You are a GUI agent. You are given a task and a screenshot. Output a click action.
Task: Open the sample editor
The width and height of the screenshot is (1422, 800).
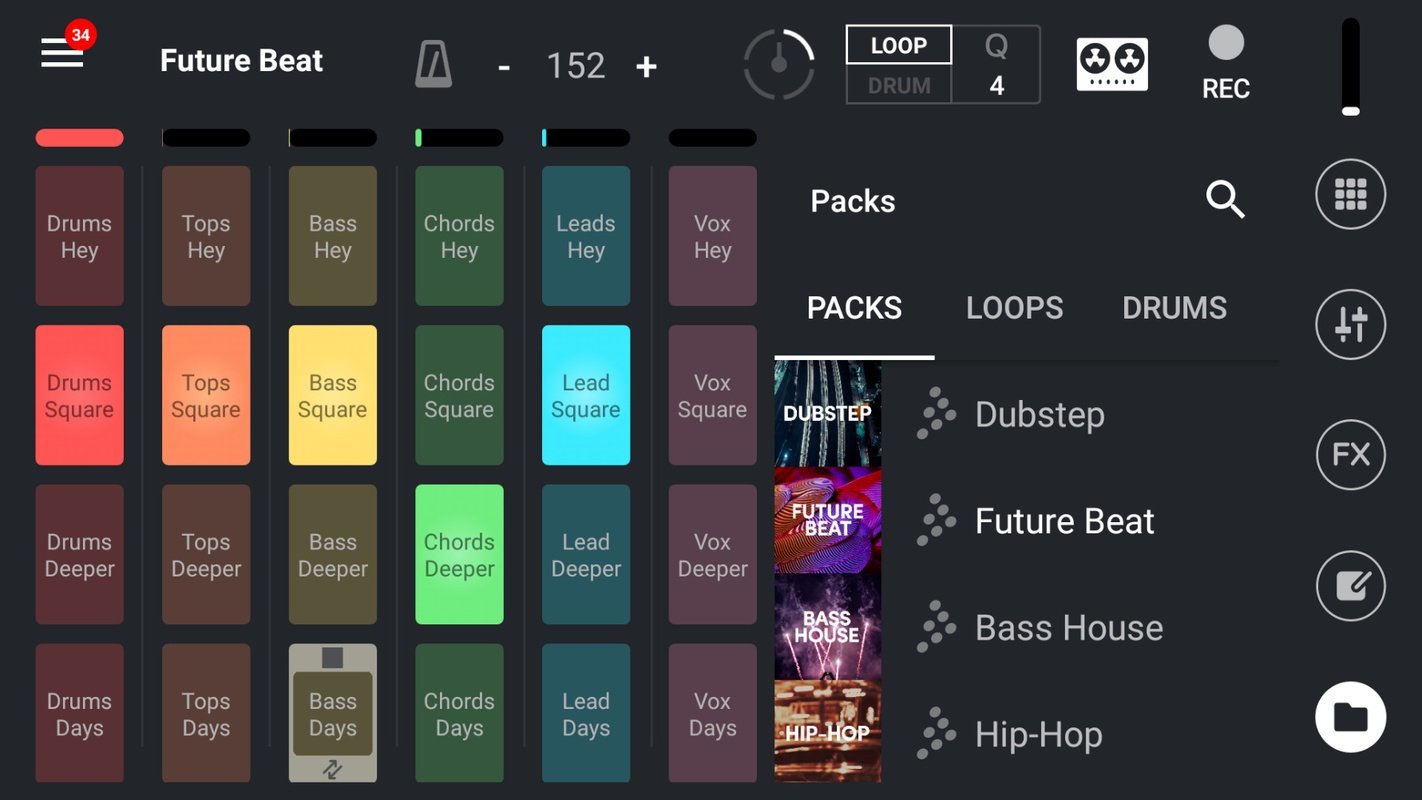[x=1350, y=586]
